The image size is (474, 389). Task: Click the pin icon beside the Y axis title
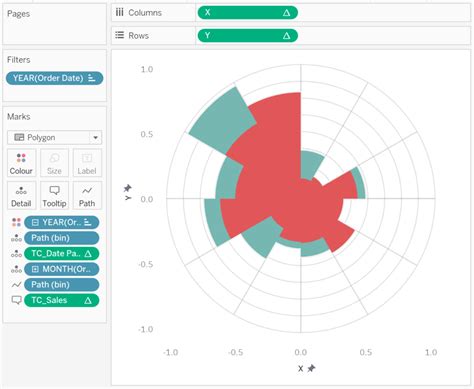tap(127, 188)
